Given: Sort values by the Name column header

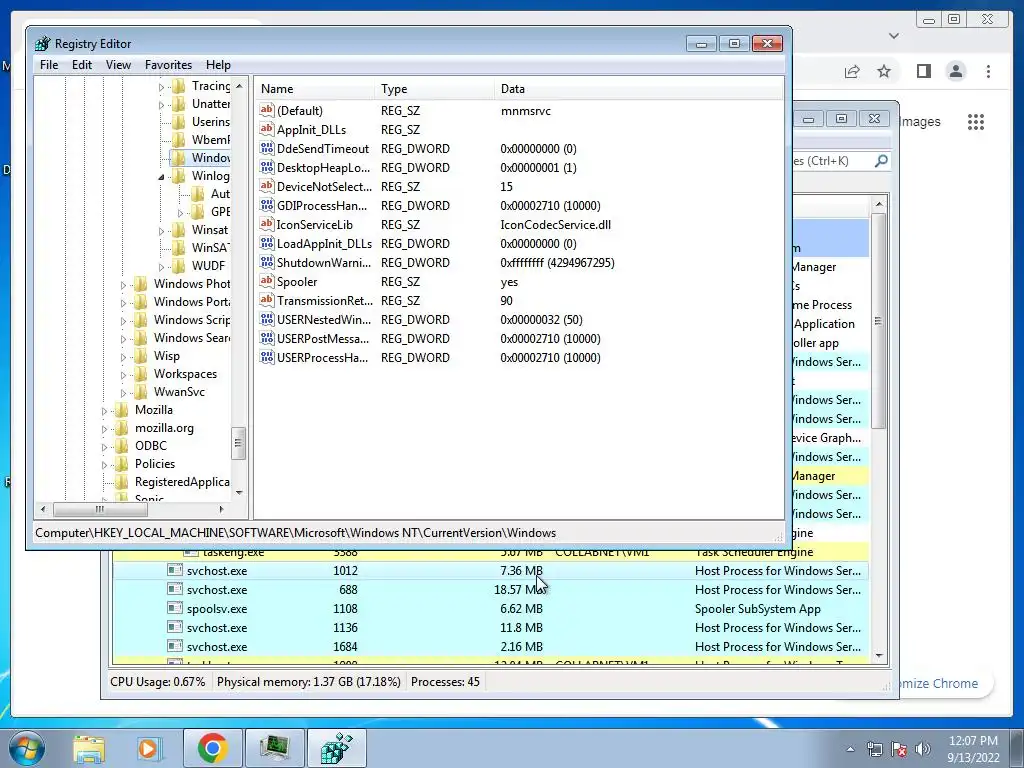Looking at the screenshot, I should (315, 89).
